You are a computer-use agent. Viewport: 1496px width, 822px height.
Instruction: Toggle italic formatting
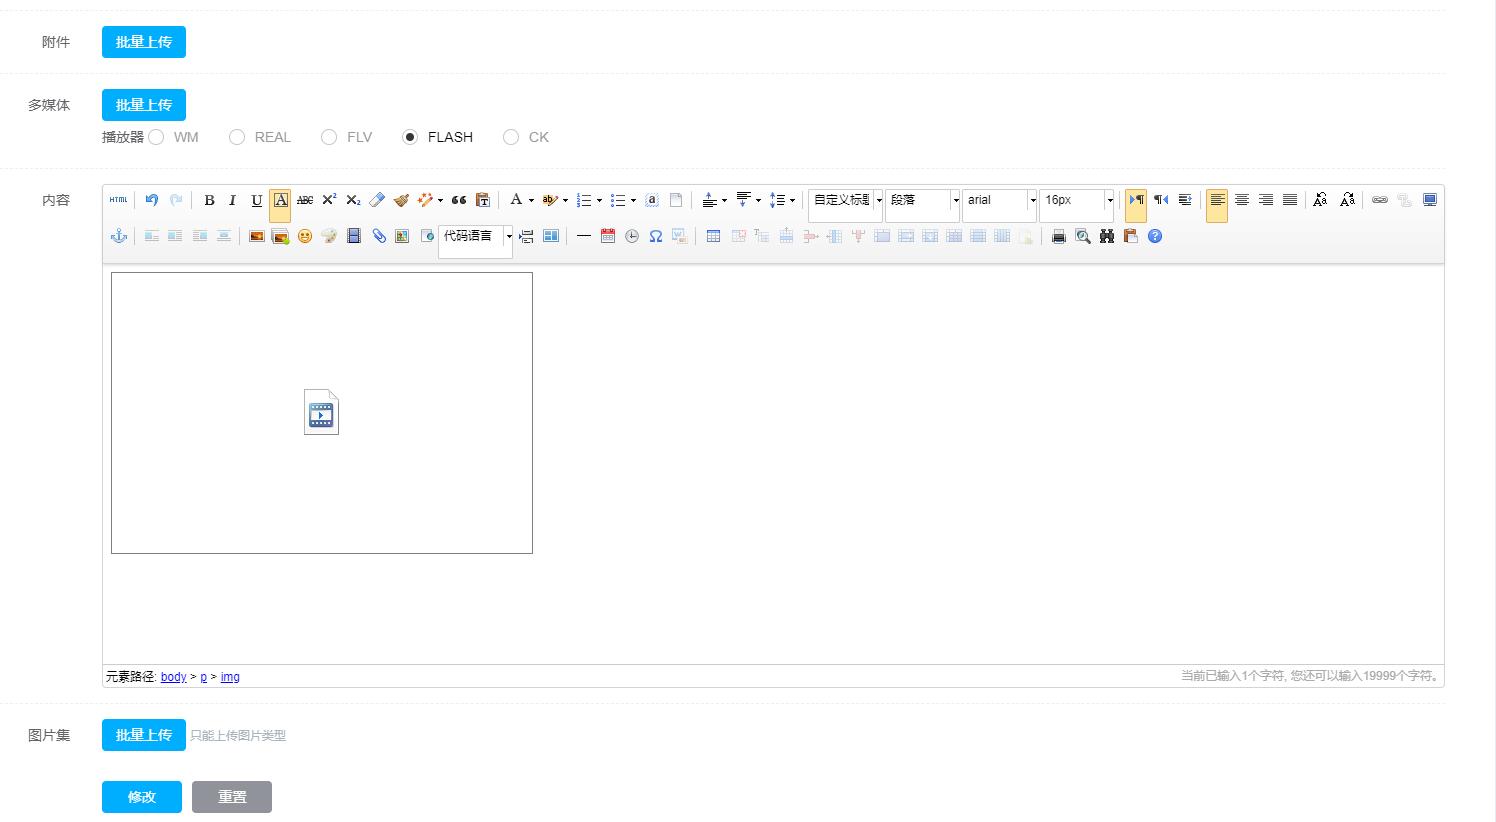(232, 200)
